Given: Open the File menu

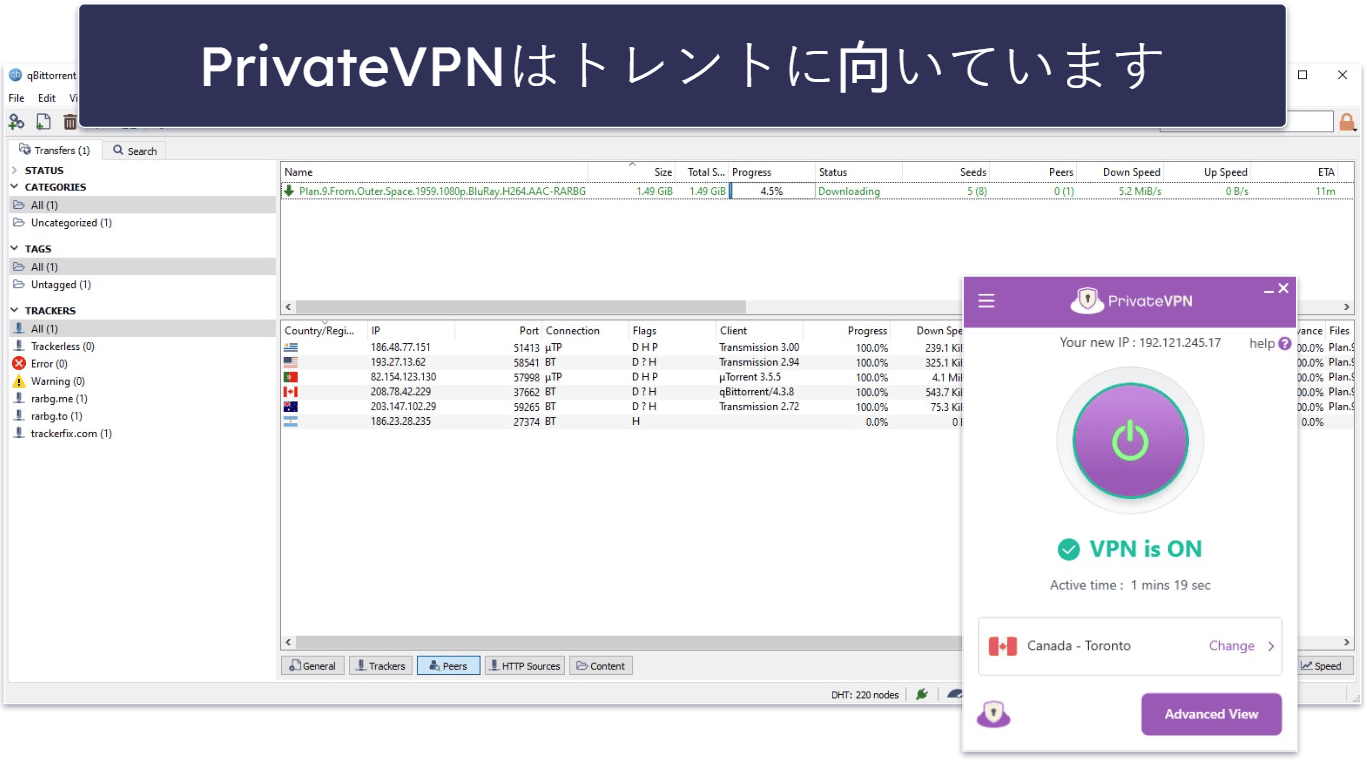Looking at the screenshot, I should [16, 98].
